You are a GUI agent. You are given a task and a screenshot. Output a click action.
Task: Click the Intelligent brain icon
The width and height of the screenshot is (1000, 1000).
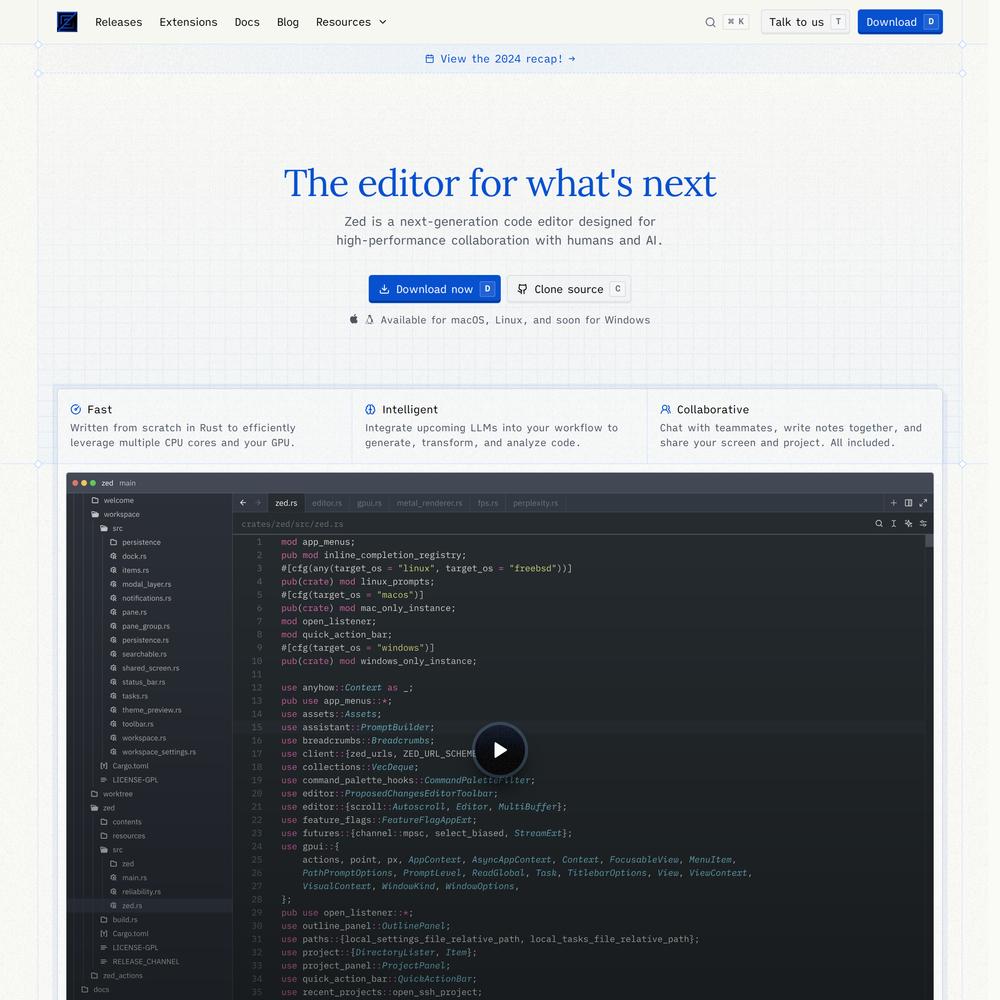[370, 409]
